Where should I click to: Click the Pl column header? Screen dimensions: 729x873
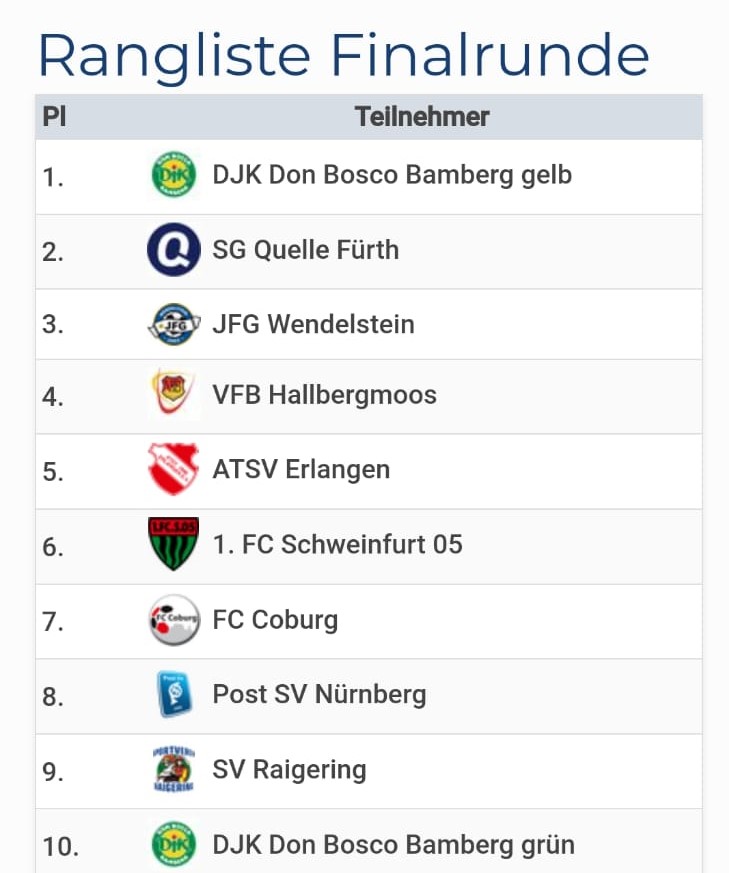coord(54,117)
